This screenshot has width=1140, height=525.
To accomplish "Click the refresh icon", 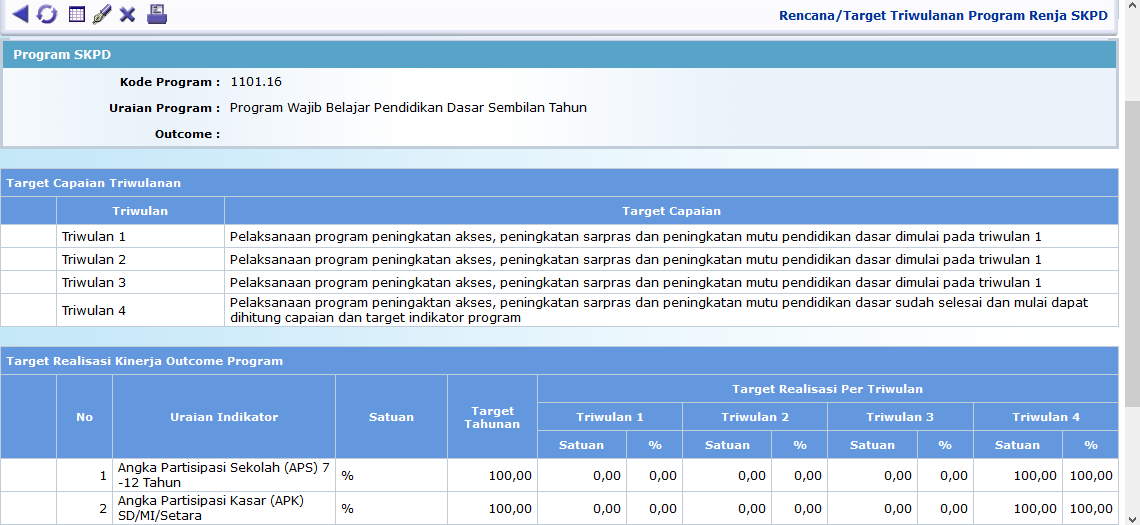I will pos(47,14).
